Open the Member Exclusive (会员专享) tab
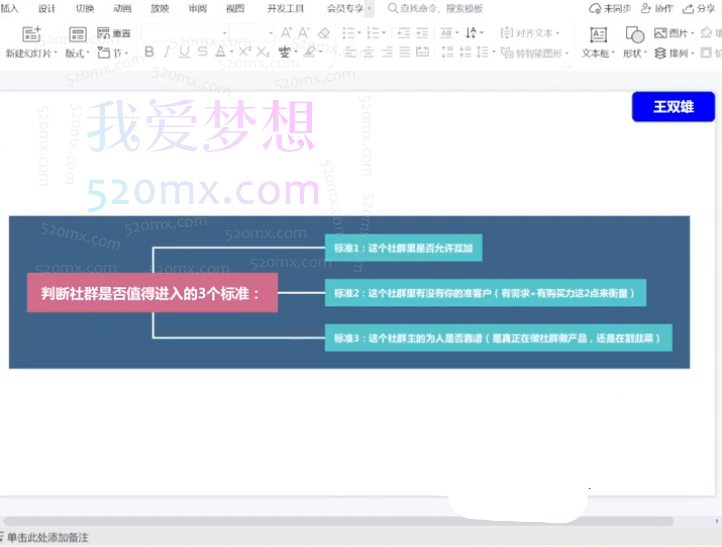 pos(345,8)
